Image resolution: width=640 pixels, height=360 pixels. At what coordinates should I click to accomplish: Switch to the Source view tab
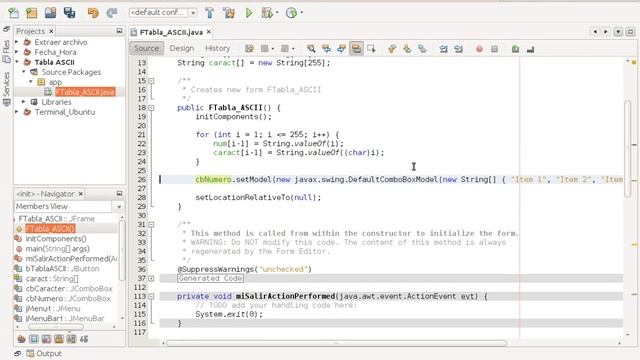(147, 48)
